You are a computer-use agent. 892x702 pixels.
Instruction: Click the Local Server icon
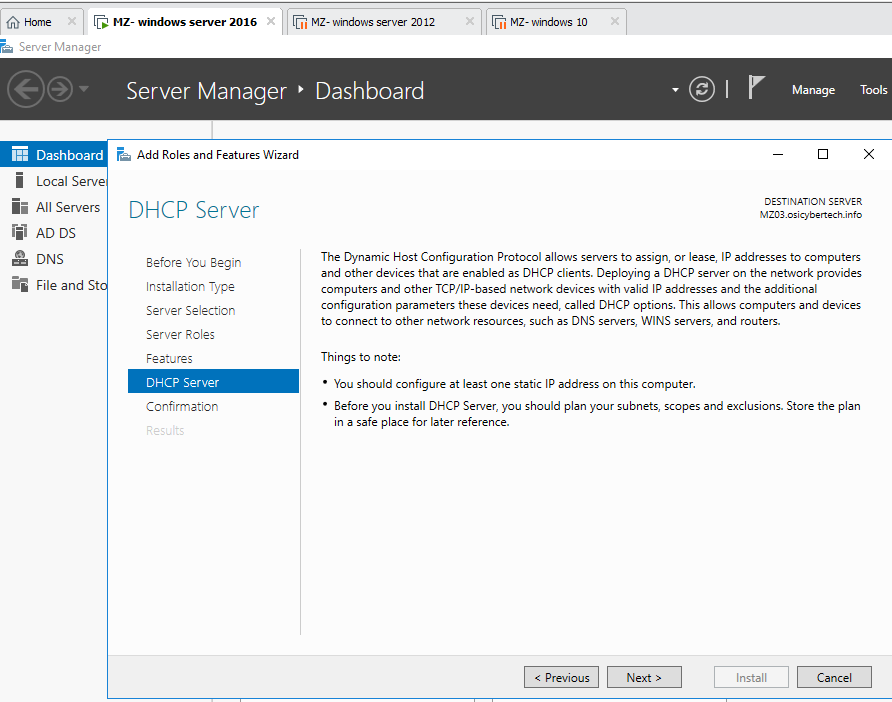[20, 180]
